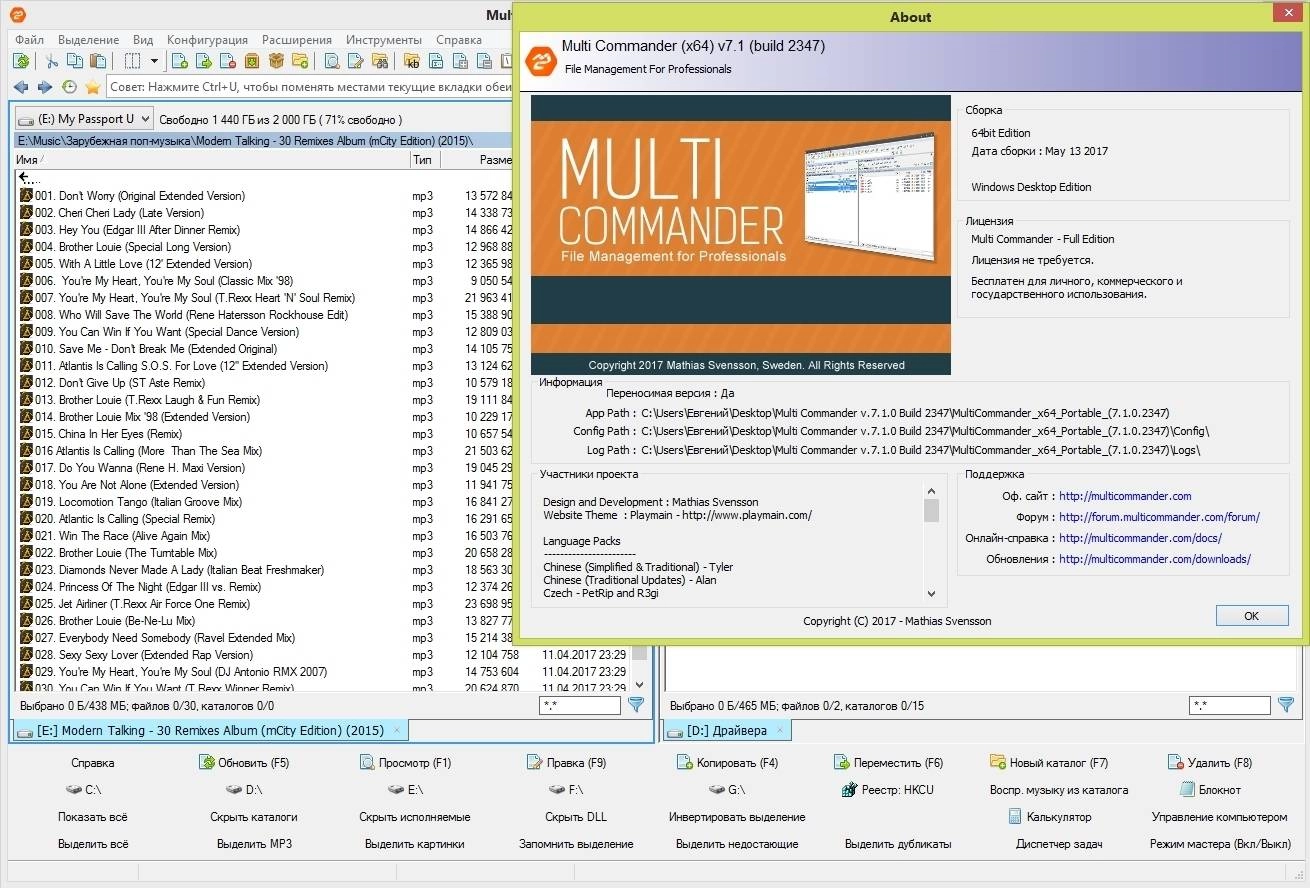Click the edit file pencil icon in the toolbar
Screen dimensions: 1310x888
tap(356, 62)
